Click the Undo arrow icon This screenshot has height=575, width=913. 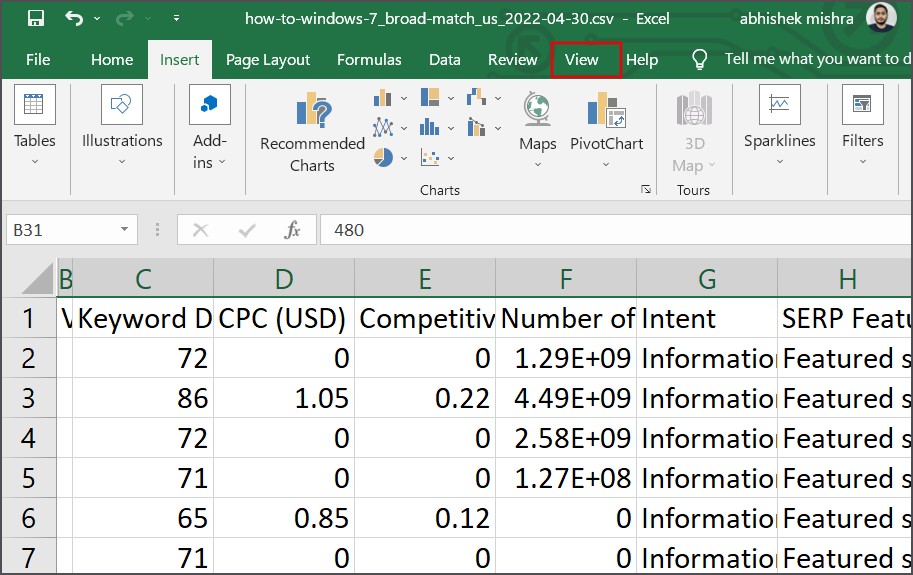tap(73, 18)
